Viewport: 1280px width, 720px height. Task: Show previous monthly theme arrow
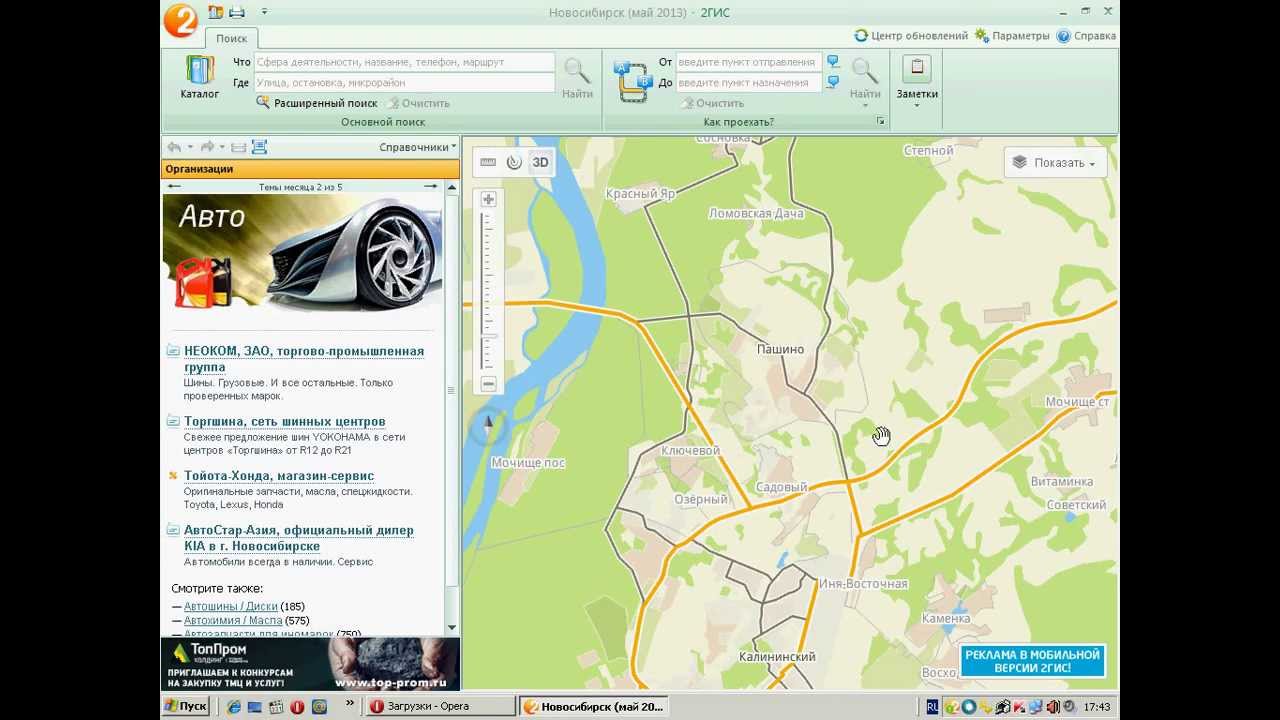click(175, 186)
